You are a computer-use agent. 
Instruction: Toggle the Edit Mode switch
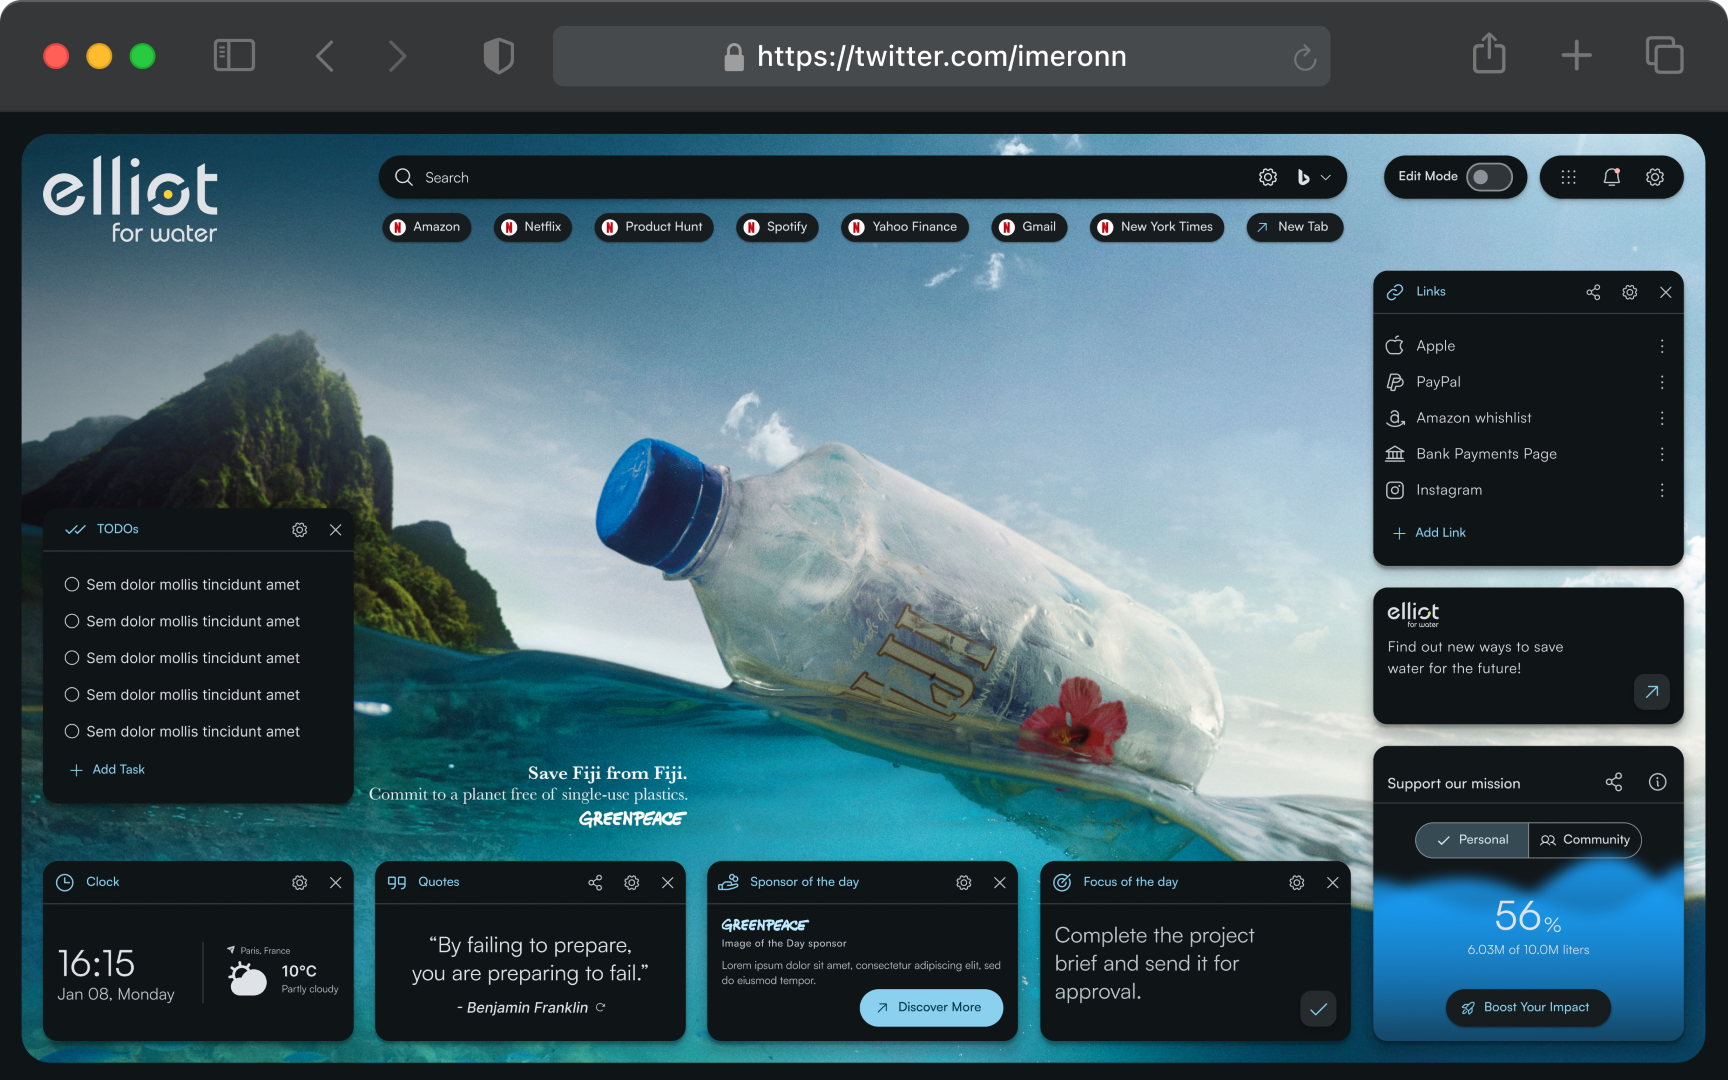1488,177
